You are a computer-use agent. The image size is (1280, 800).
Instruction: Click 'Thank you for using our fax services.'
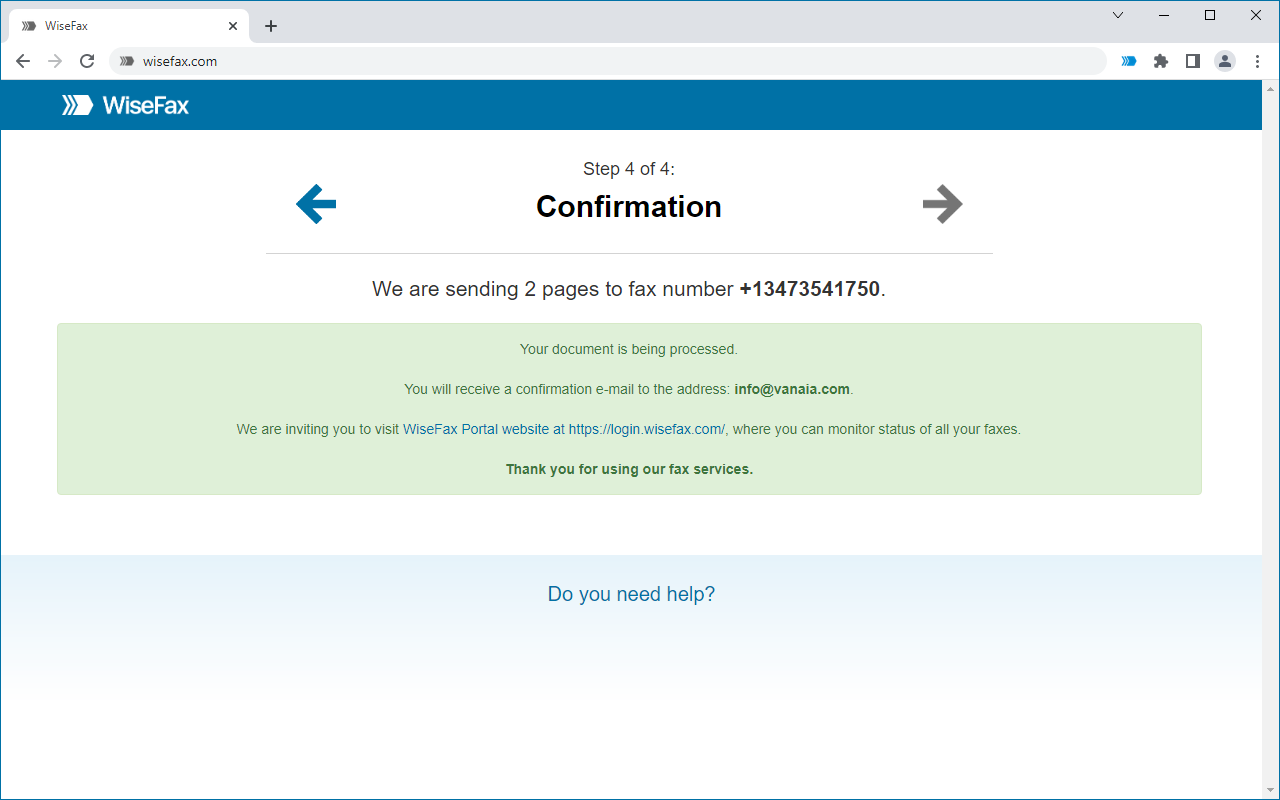629,469
